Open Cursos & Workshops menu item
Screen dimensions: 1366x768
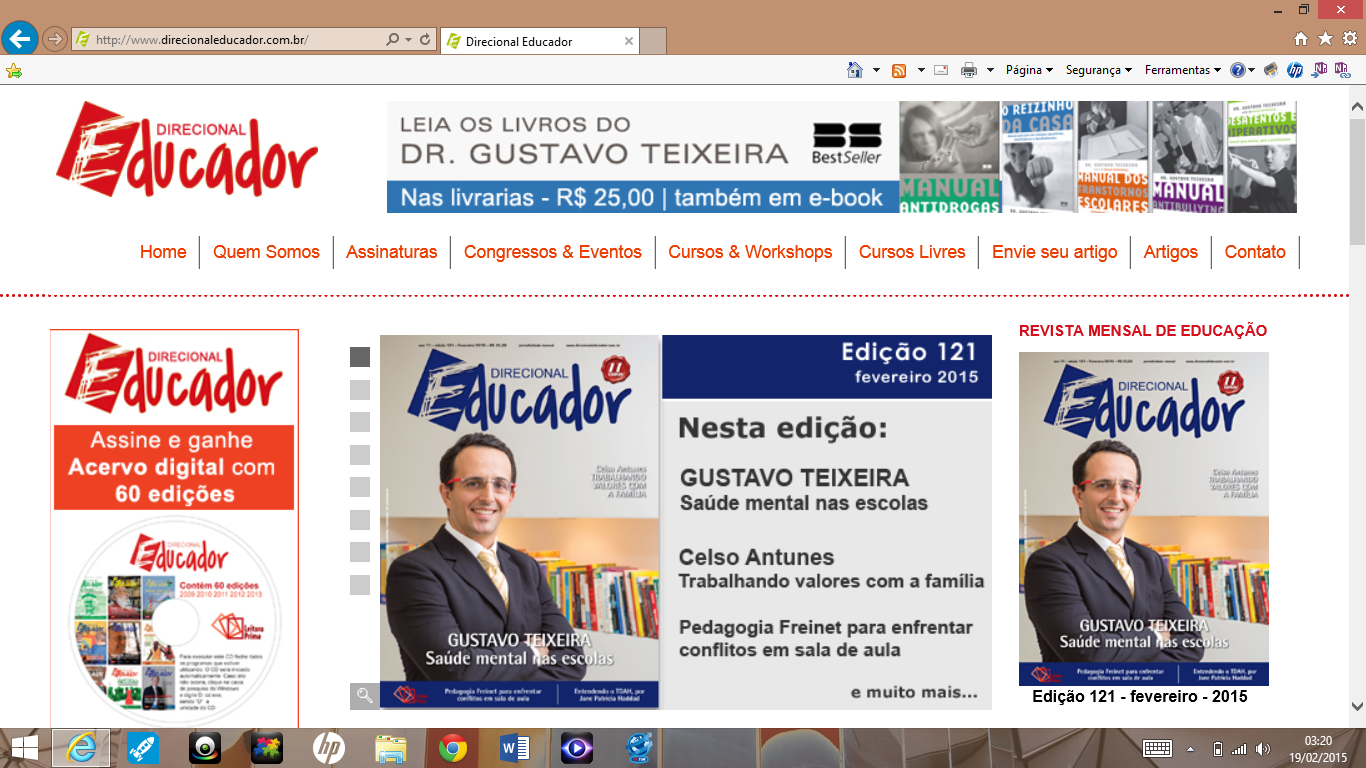click(750, 252)
